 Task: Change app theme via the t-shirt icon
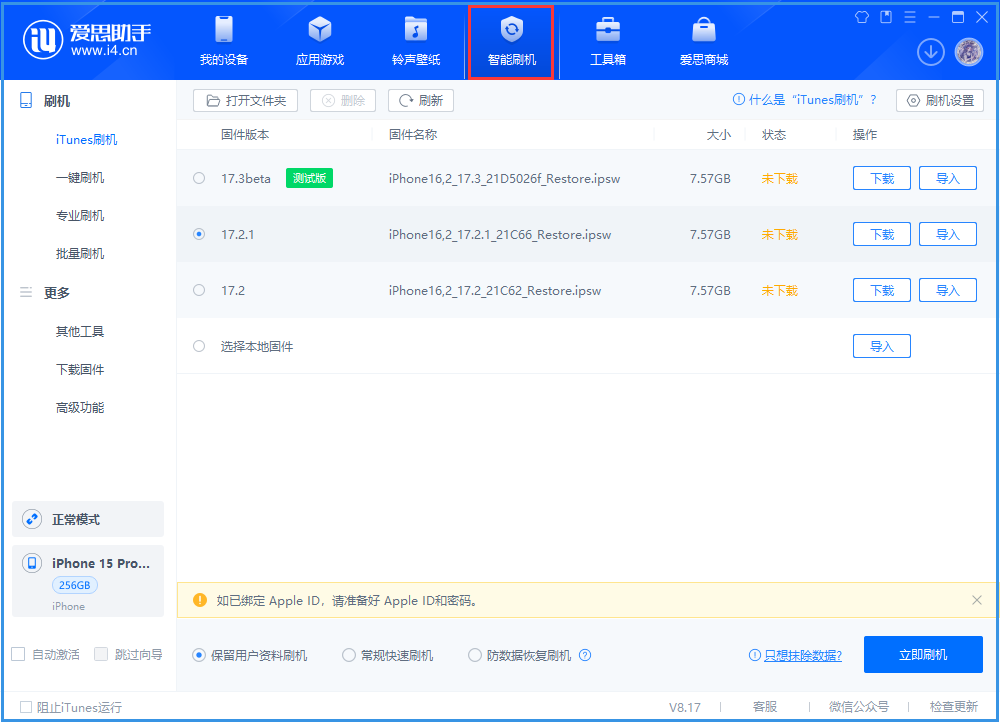tap(861, 16)
